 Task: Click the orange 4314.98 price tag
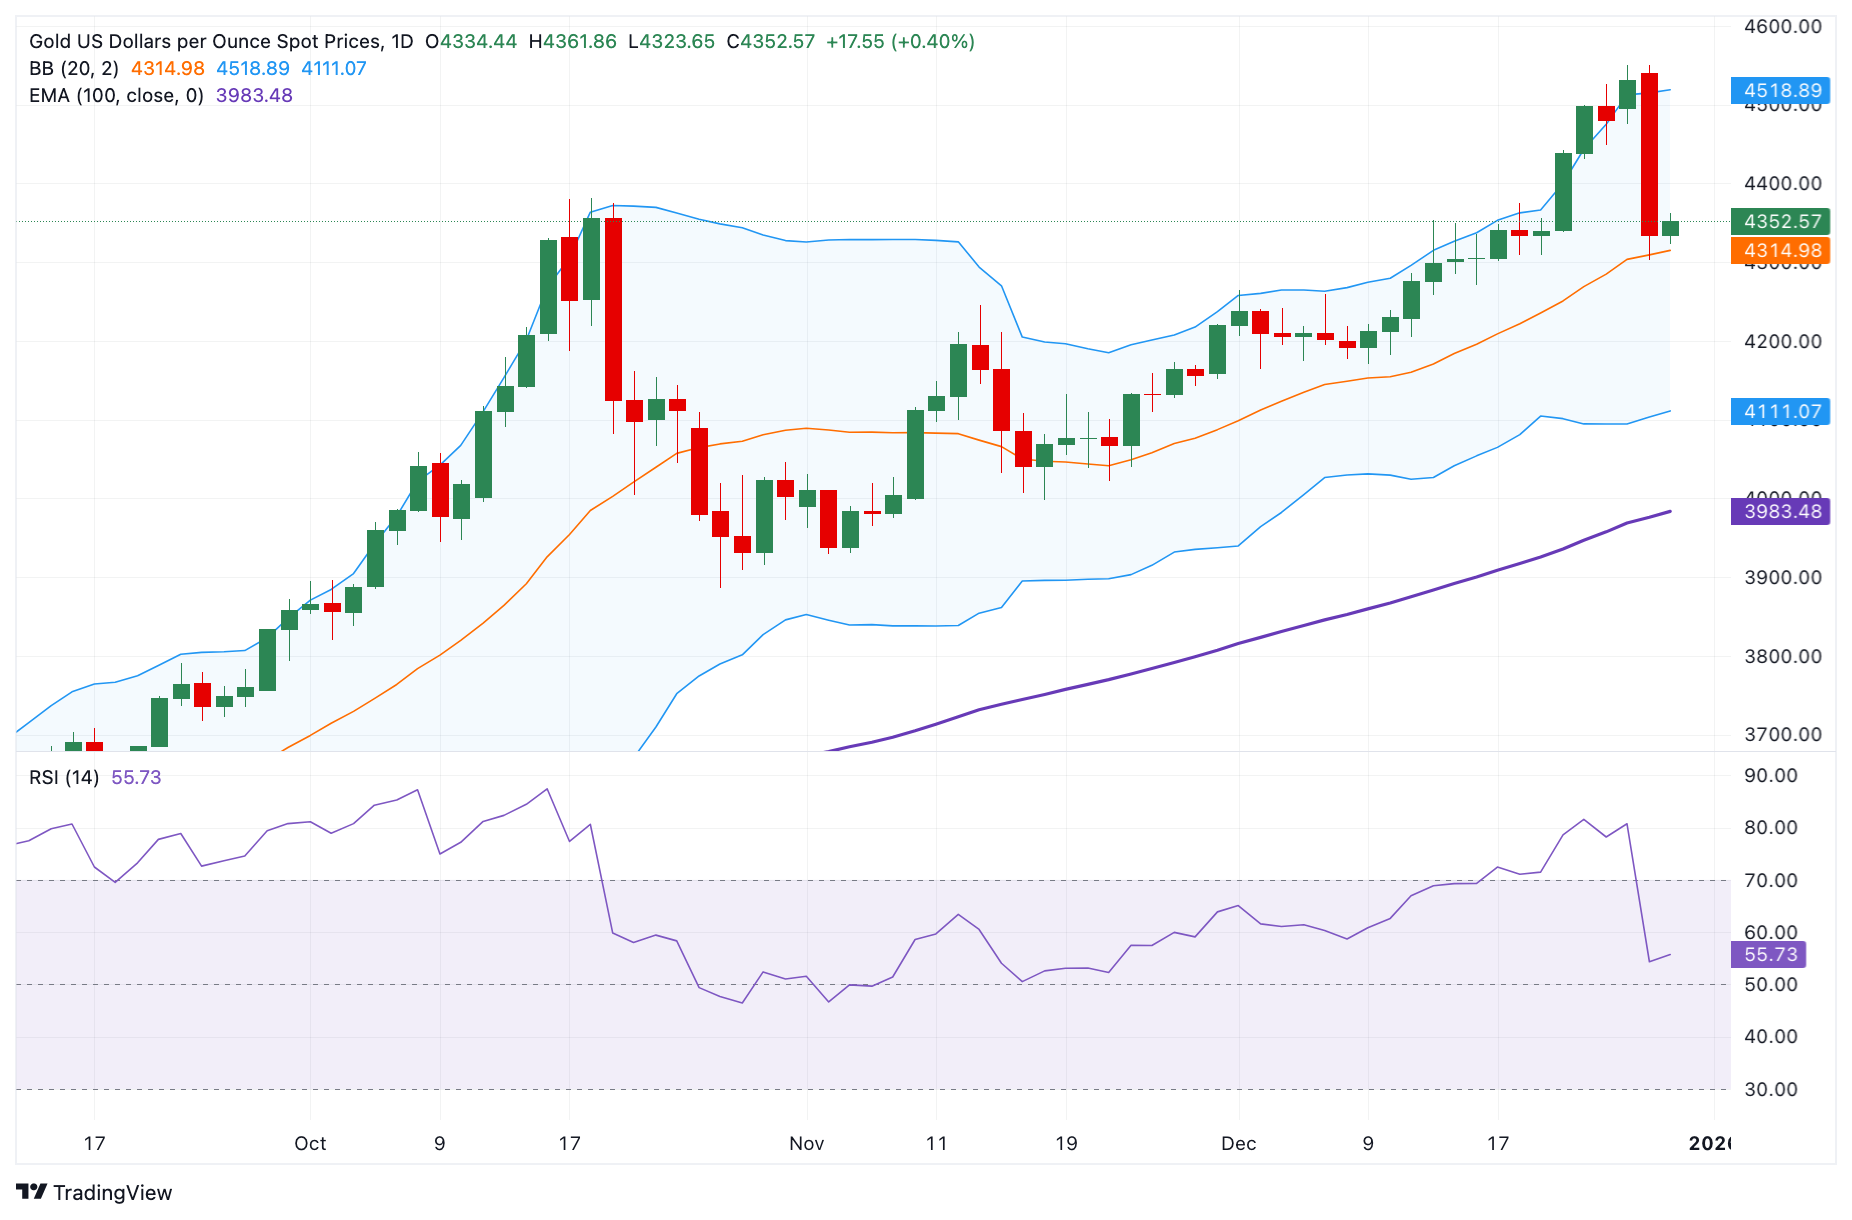click(1781, 250)
